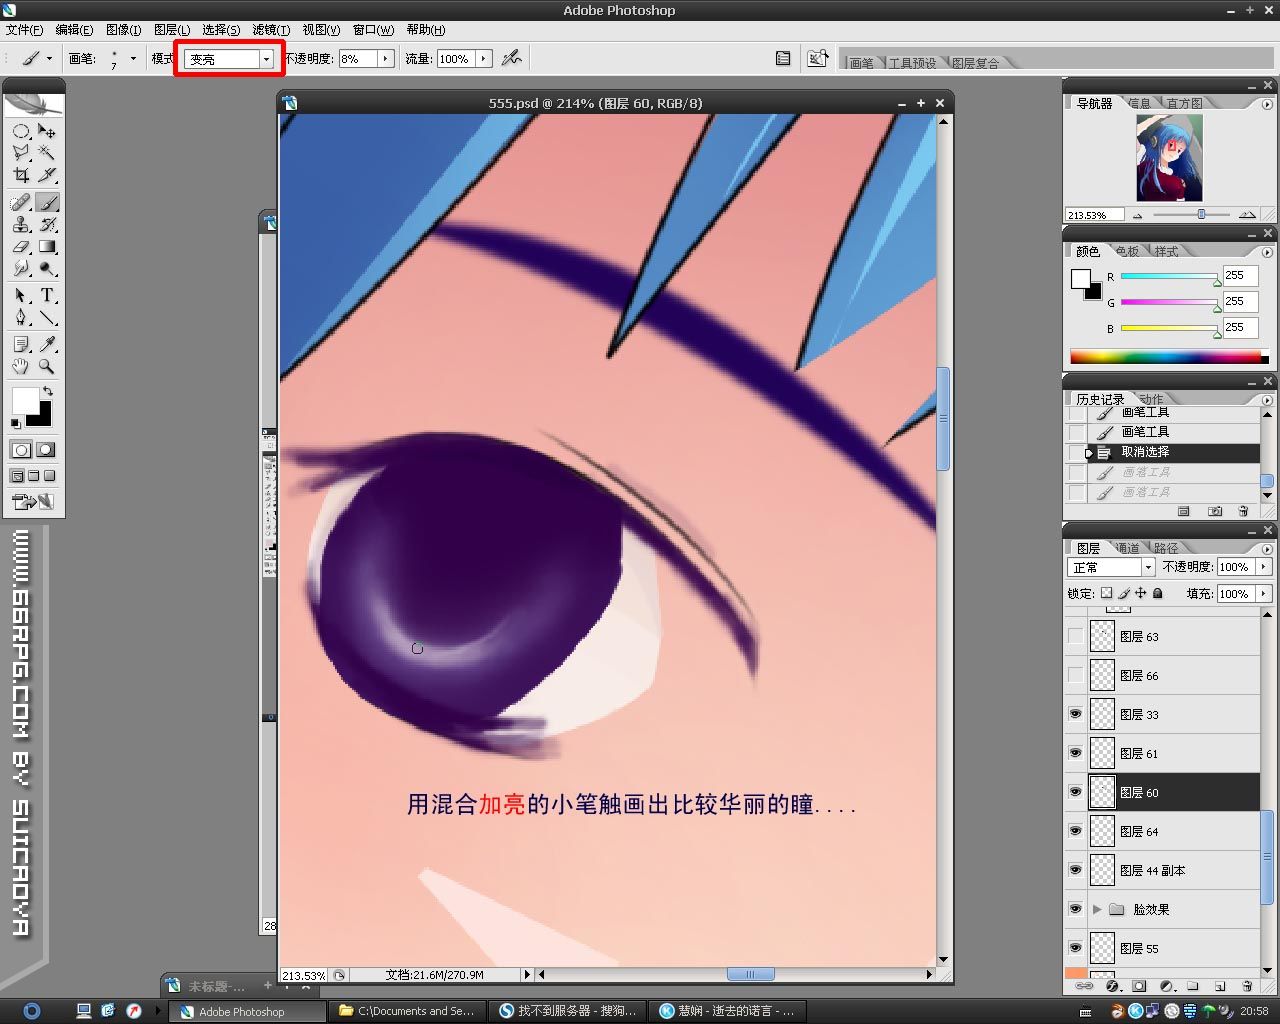Select the Elliptical Marquee tool

[20, 131]
